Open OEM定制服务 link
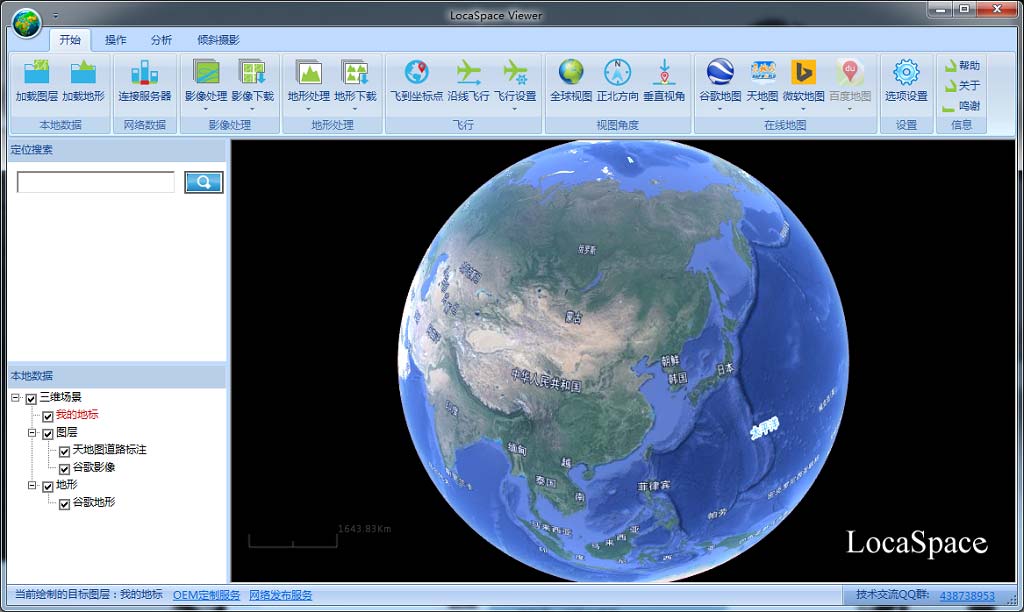The height and width of the screenshot is (612, 1024). 206,595
